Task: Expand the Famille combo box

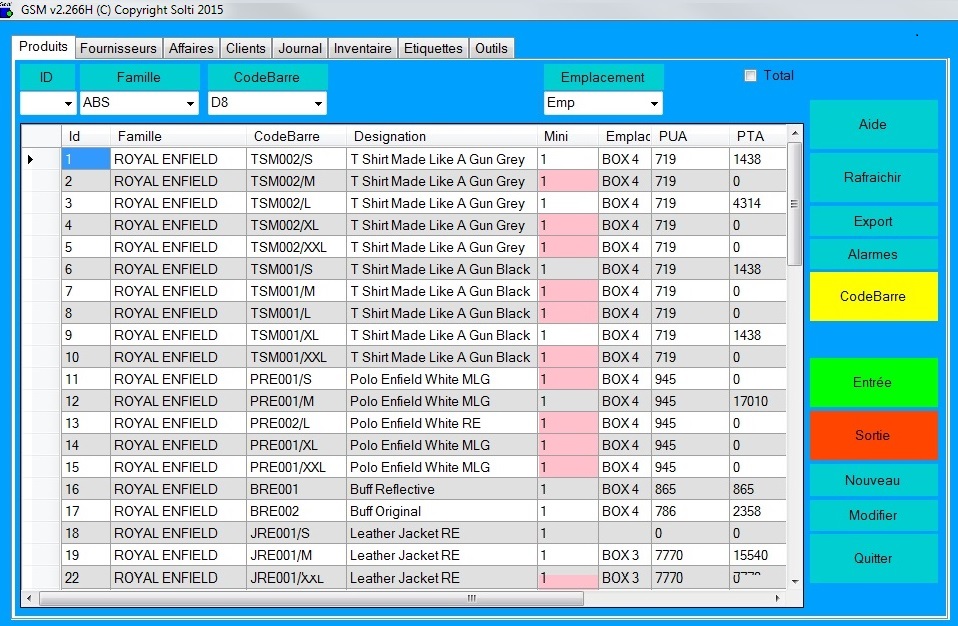Action: coord(190,103)
